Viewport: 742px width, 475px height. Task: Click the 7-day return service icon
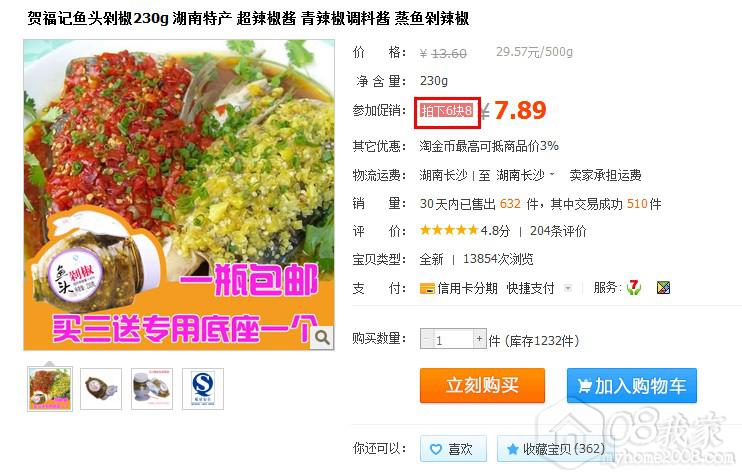pyautogui.click(x=633, y=287)
